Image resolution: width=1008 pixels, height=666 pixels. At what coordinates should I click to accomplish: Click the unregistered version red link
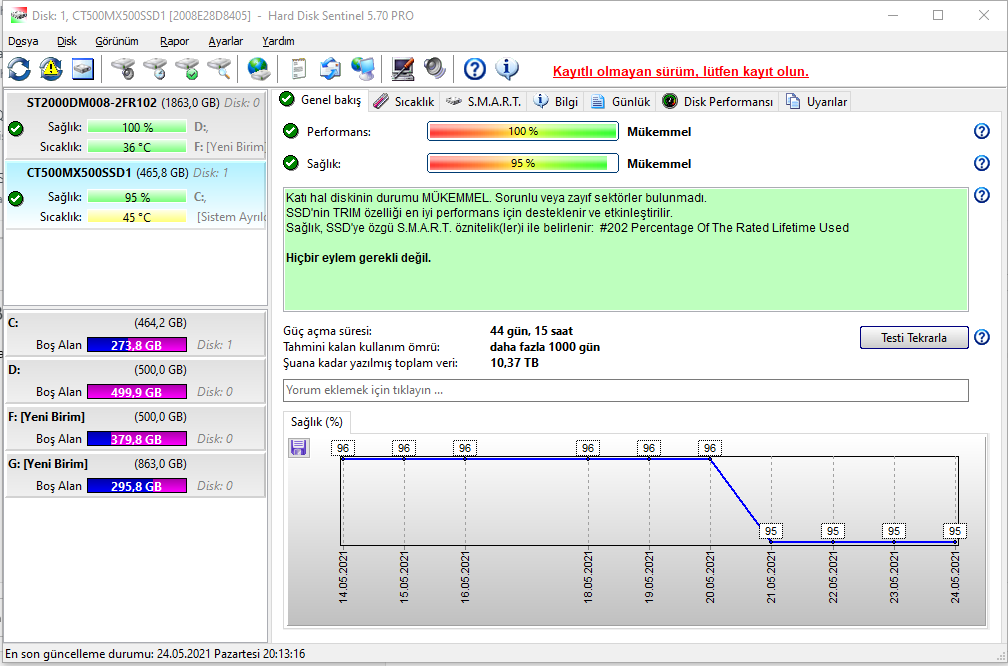681,71
